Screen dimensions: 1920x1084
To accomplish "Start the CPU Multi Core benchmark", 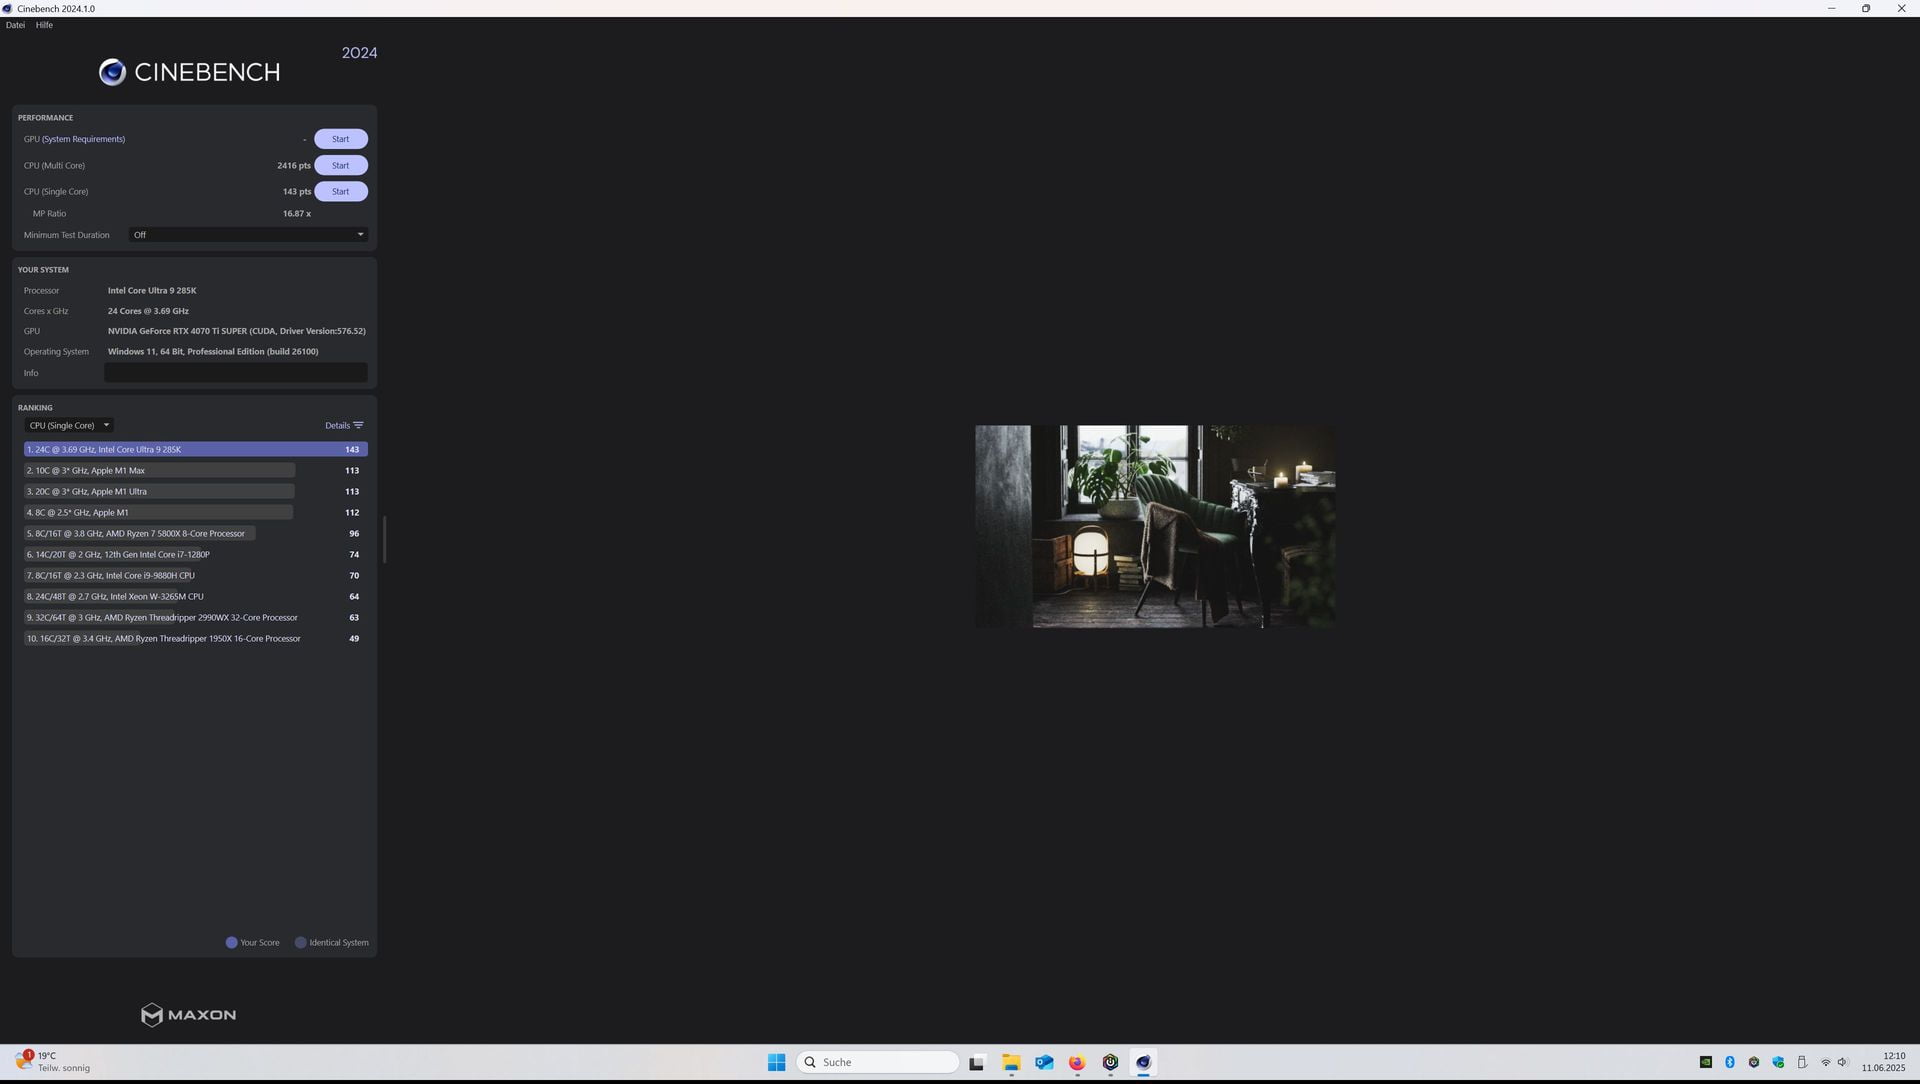I will (x=341, y=165).
